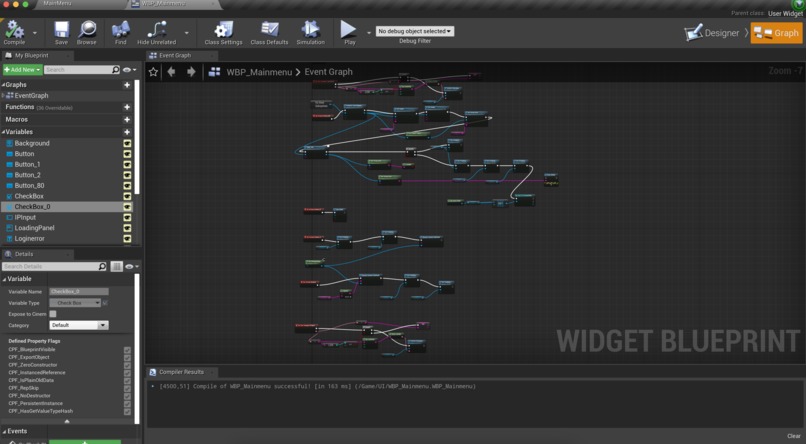Open My Blueprint view options eye
The image size is (806, 444).
pyautogui.click(x=130, y=69)
